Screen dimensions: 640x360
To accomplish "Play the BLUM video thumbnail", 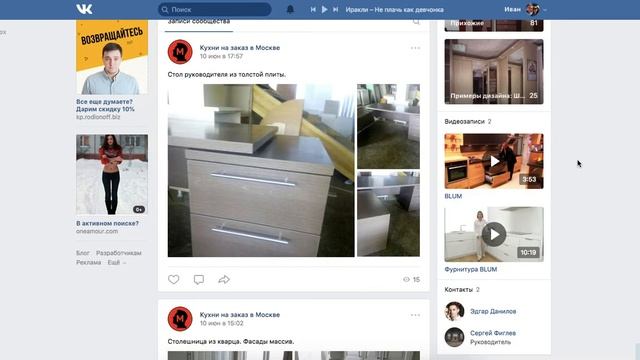I will 494,161.
